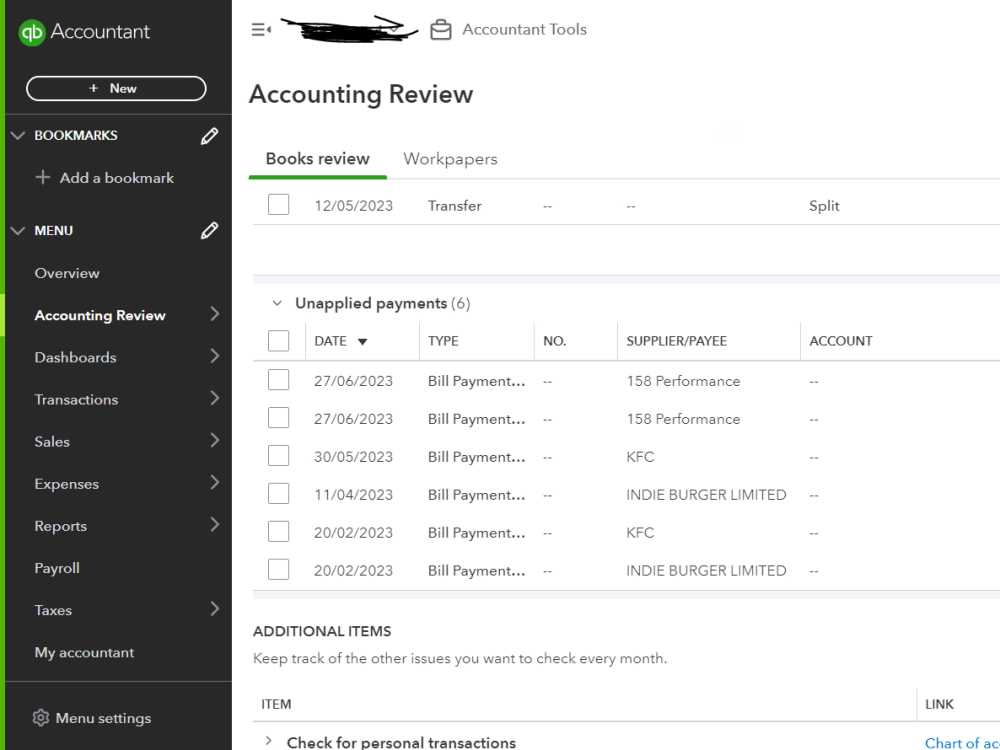Collapse the BOOKMARKS section chevron
The width and height of the screenshot is (1000, 750).
(x=17, y=135)
